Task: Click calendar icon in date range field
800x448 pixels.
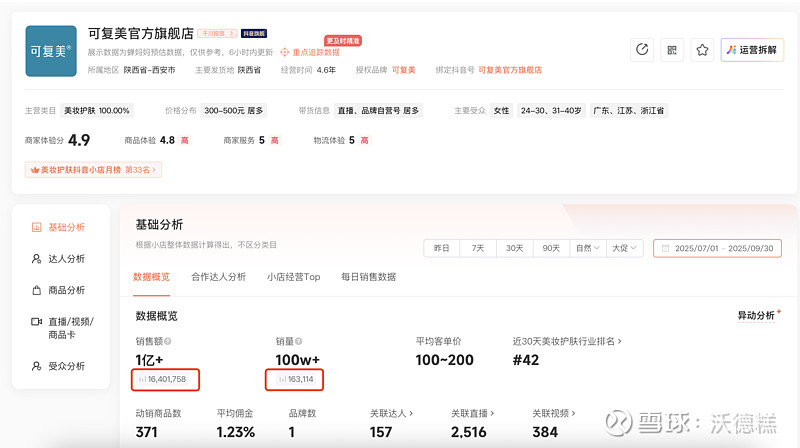Action: 665,248
